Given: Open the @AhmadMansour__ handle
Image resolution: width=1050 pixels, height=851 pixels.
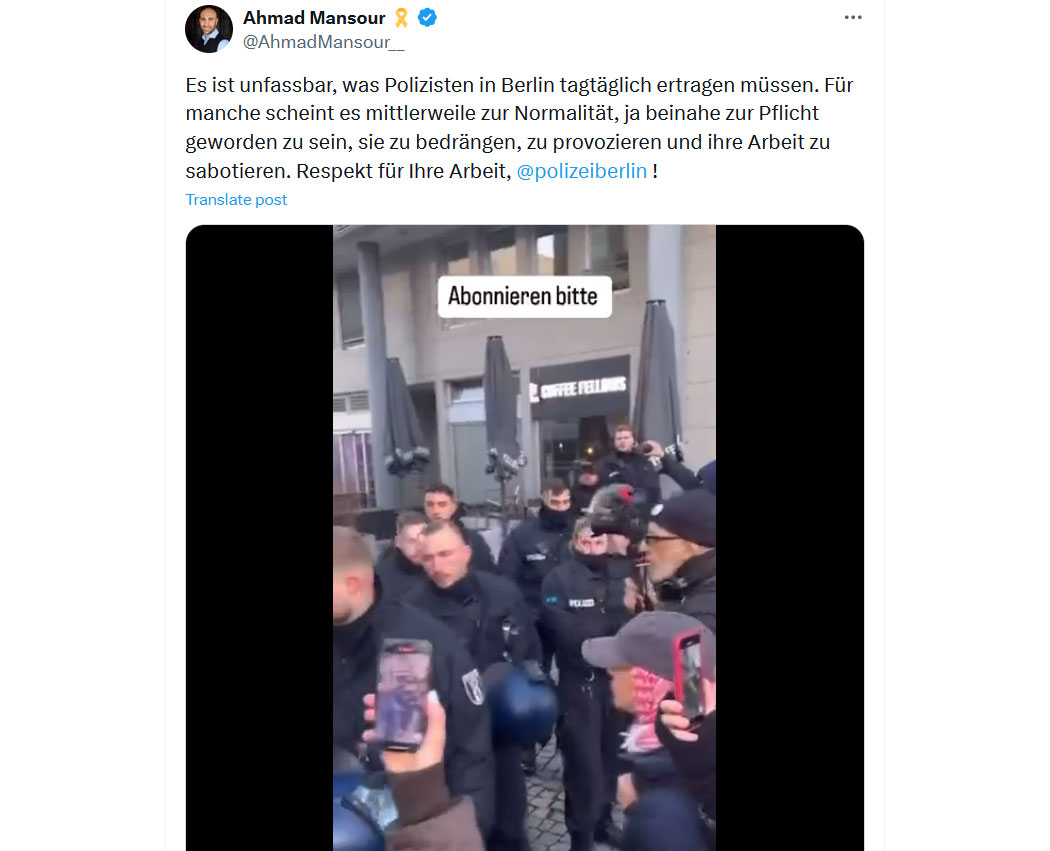Looking at the screenshot, I should click(323, 42).
